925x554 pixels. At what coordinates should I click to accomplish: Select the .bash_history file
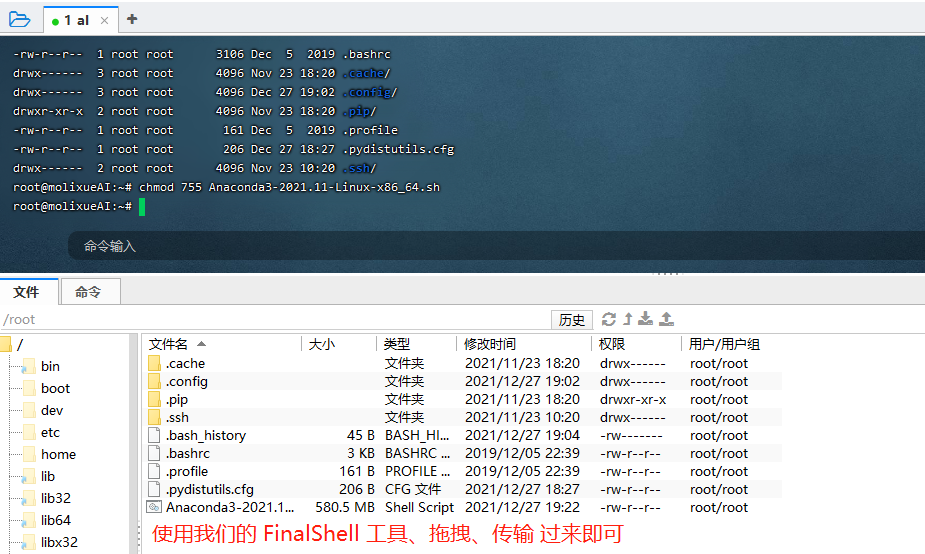tap(463, 435)
